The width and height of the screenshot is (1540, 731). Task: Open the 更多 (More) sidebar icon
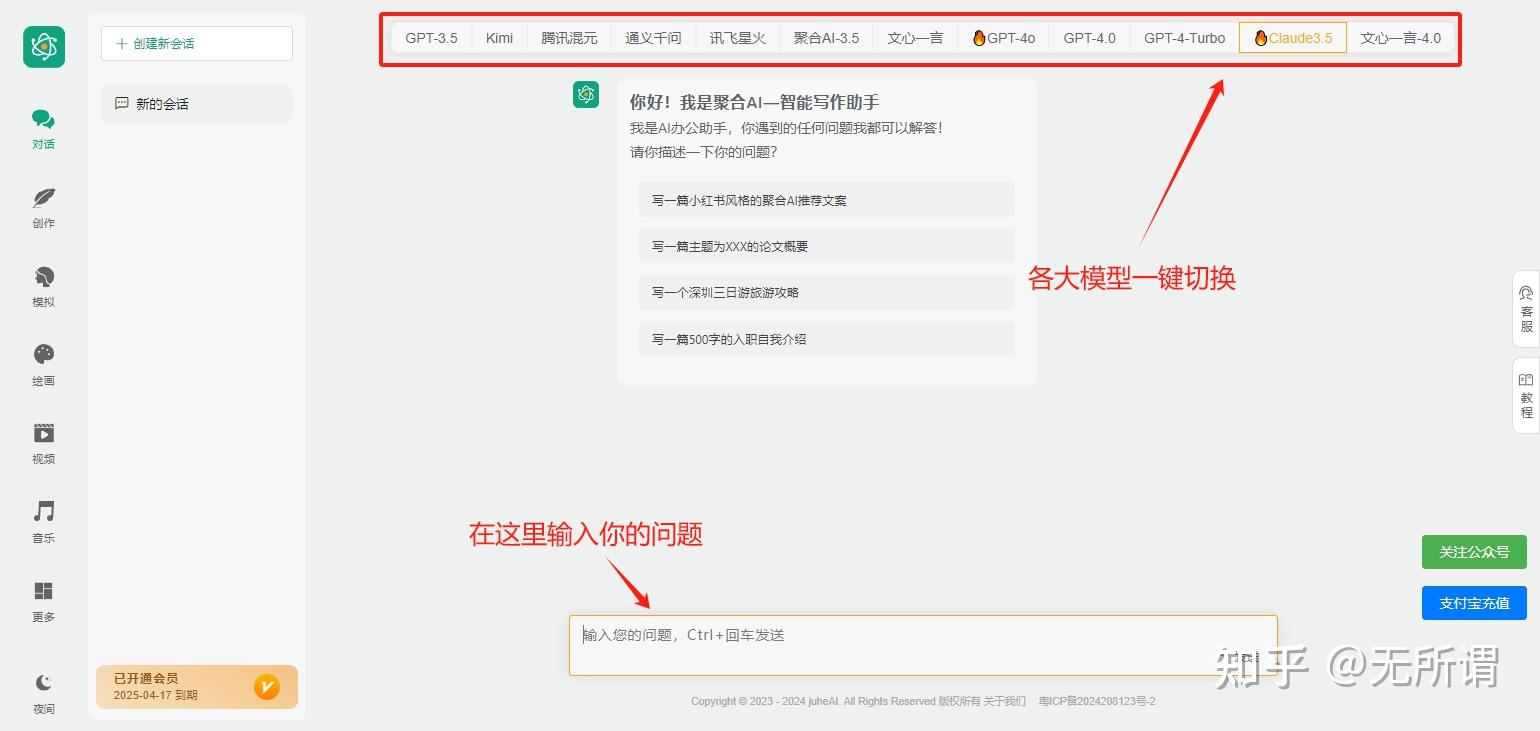pos(43,598)
